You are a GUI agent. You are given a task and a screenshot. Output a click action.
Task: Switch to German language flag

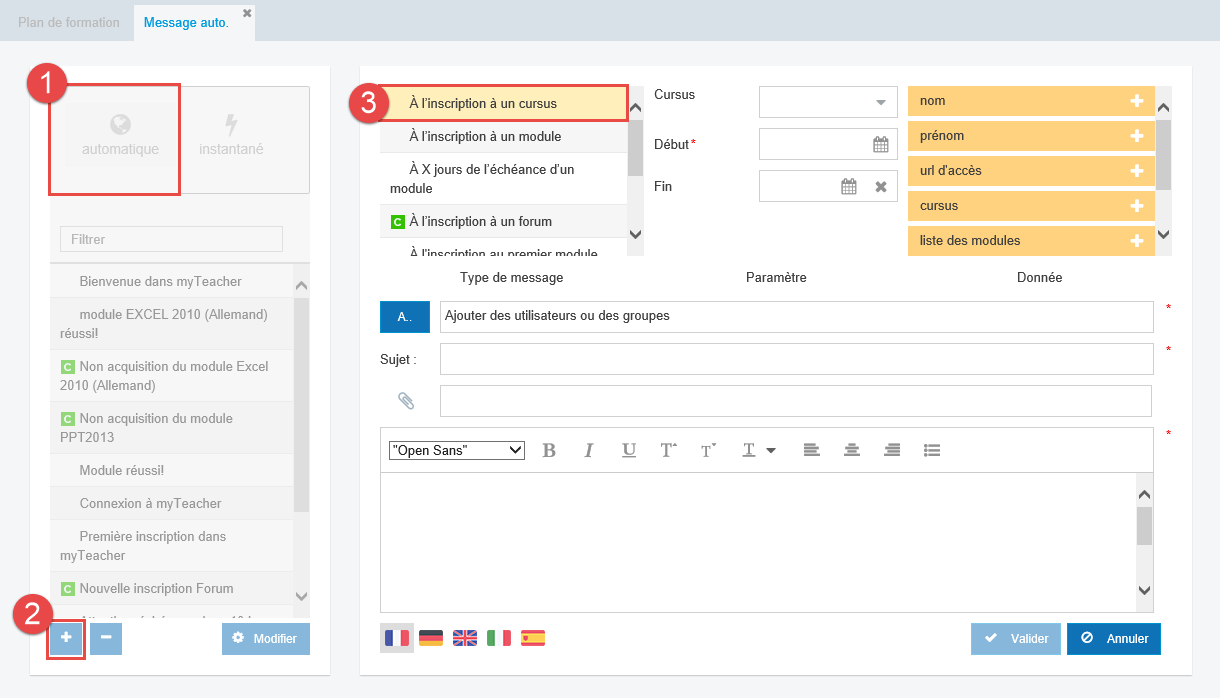[x=431, y=638]
